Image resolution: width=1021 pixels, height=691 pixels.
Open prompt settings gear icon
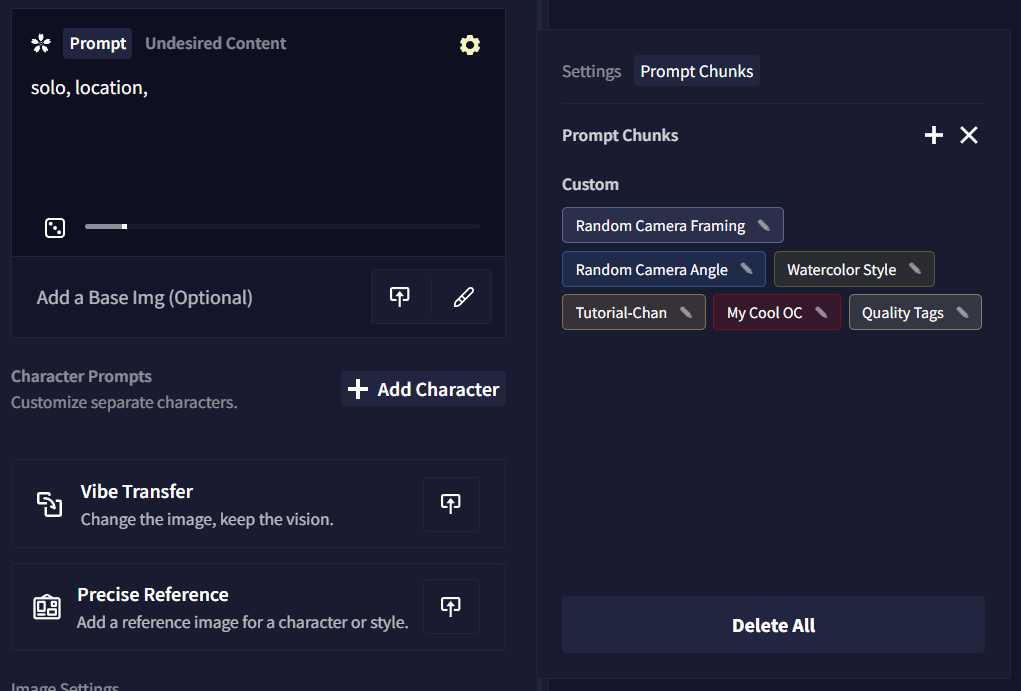point(469,45)
